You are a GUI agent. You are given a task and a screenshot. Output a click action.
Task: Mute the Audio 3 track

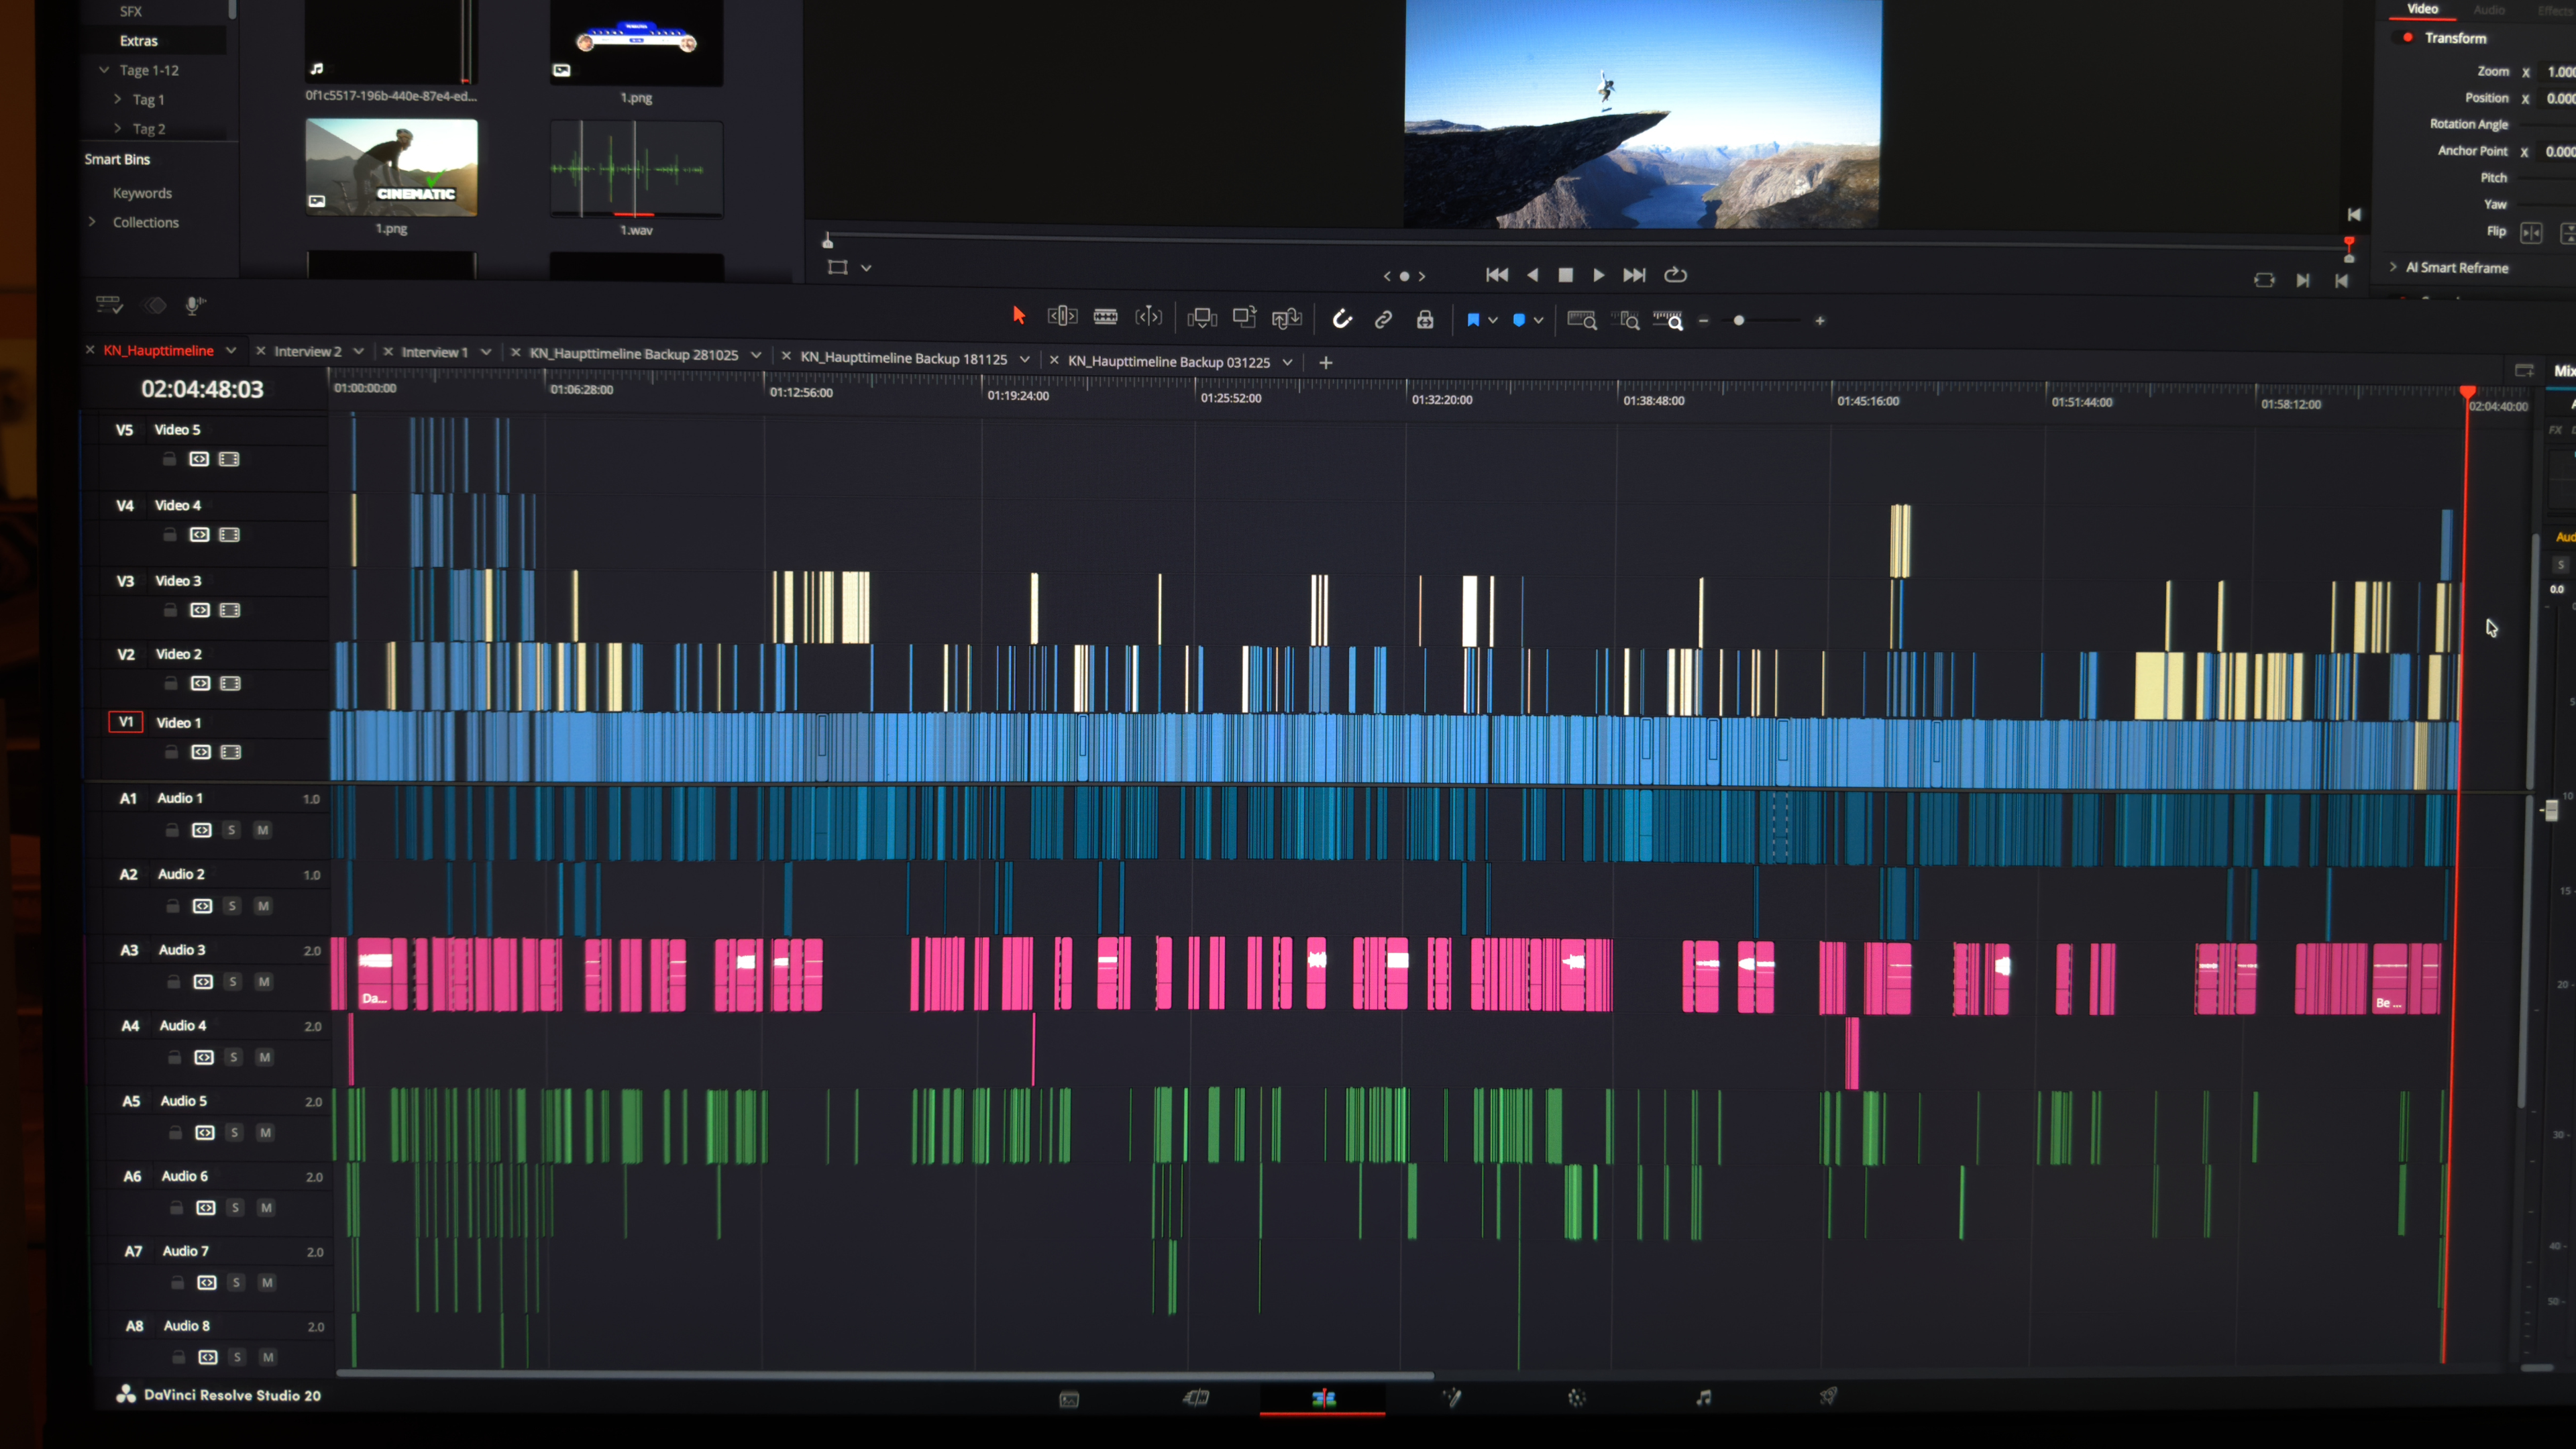[264, 982]
